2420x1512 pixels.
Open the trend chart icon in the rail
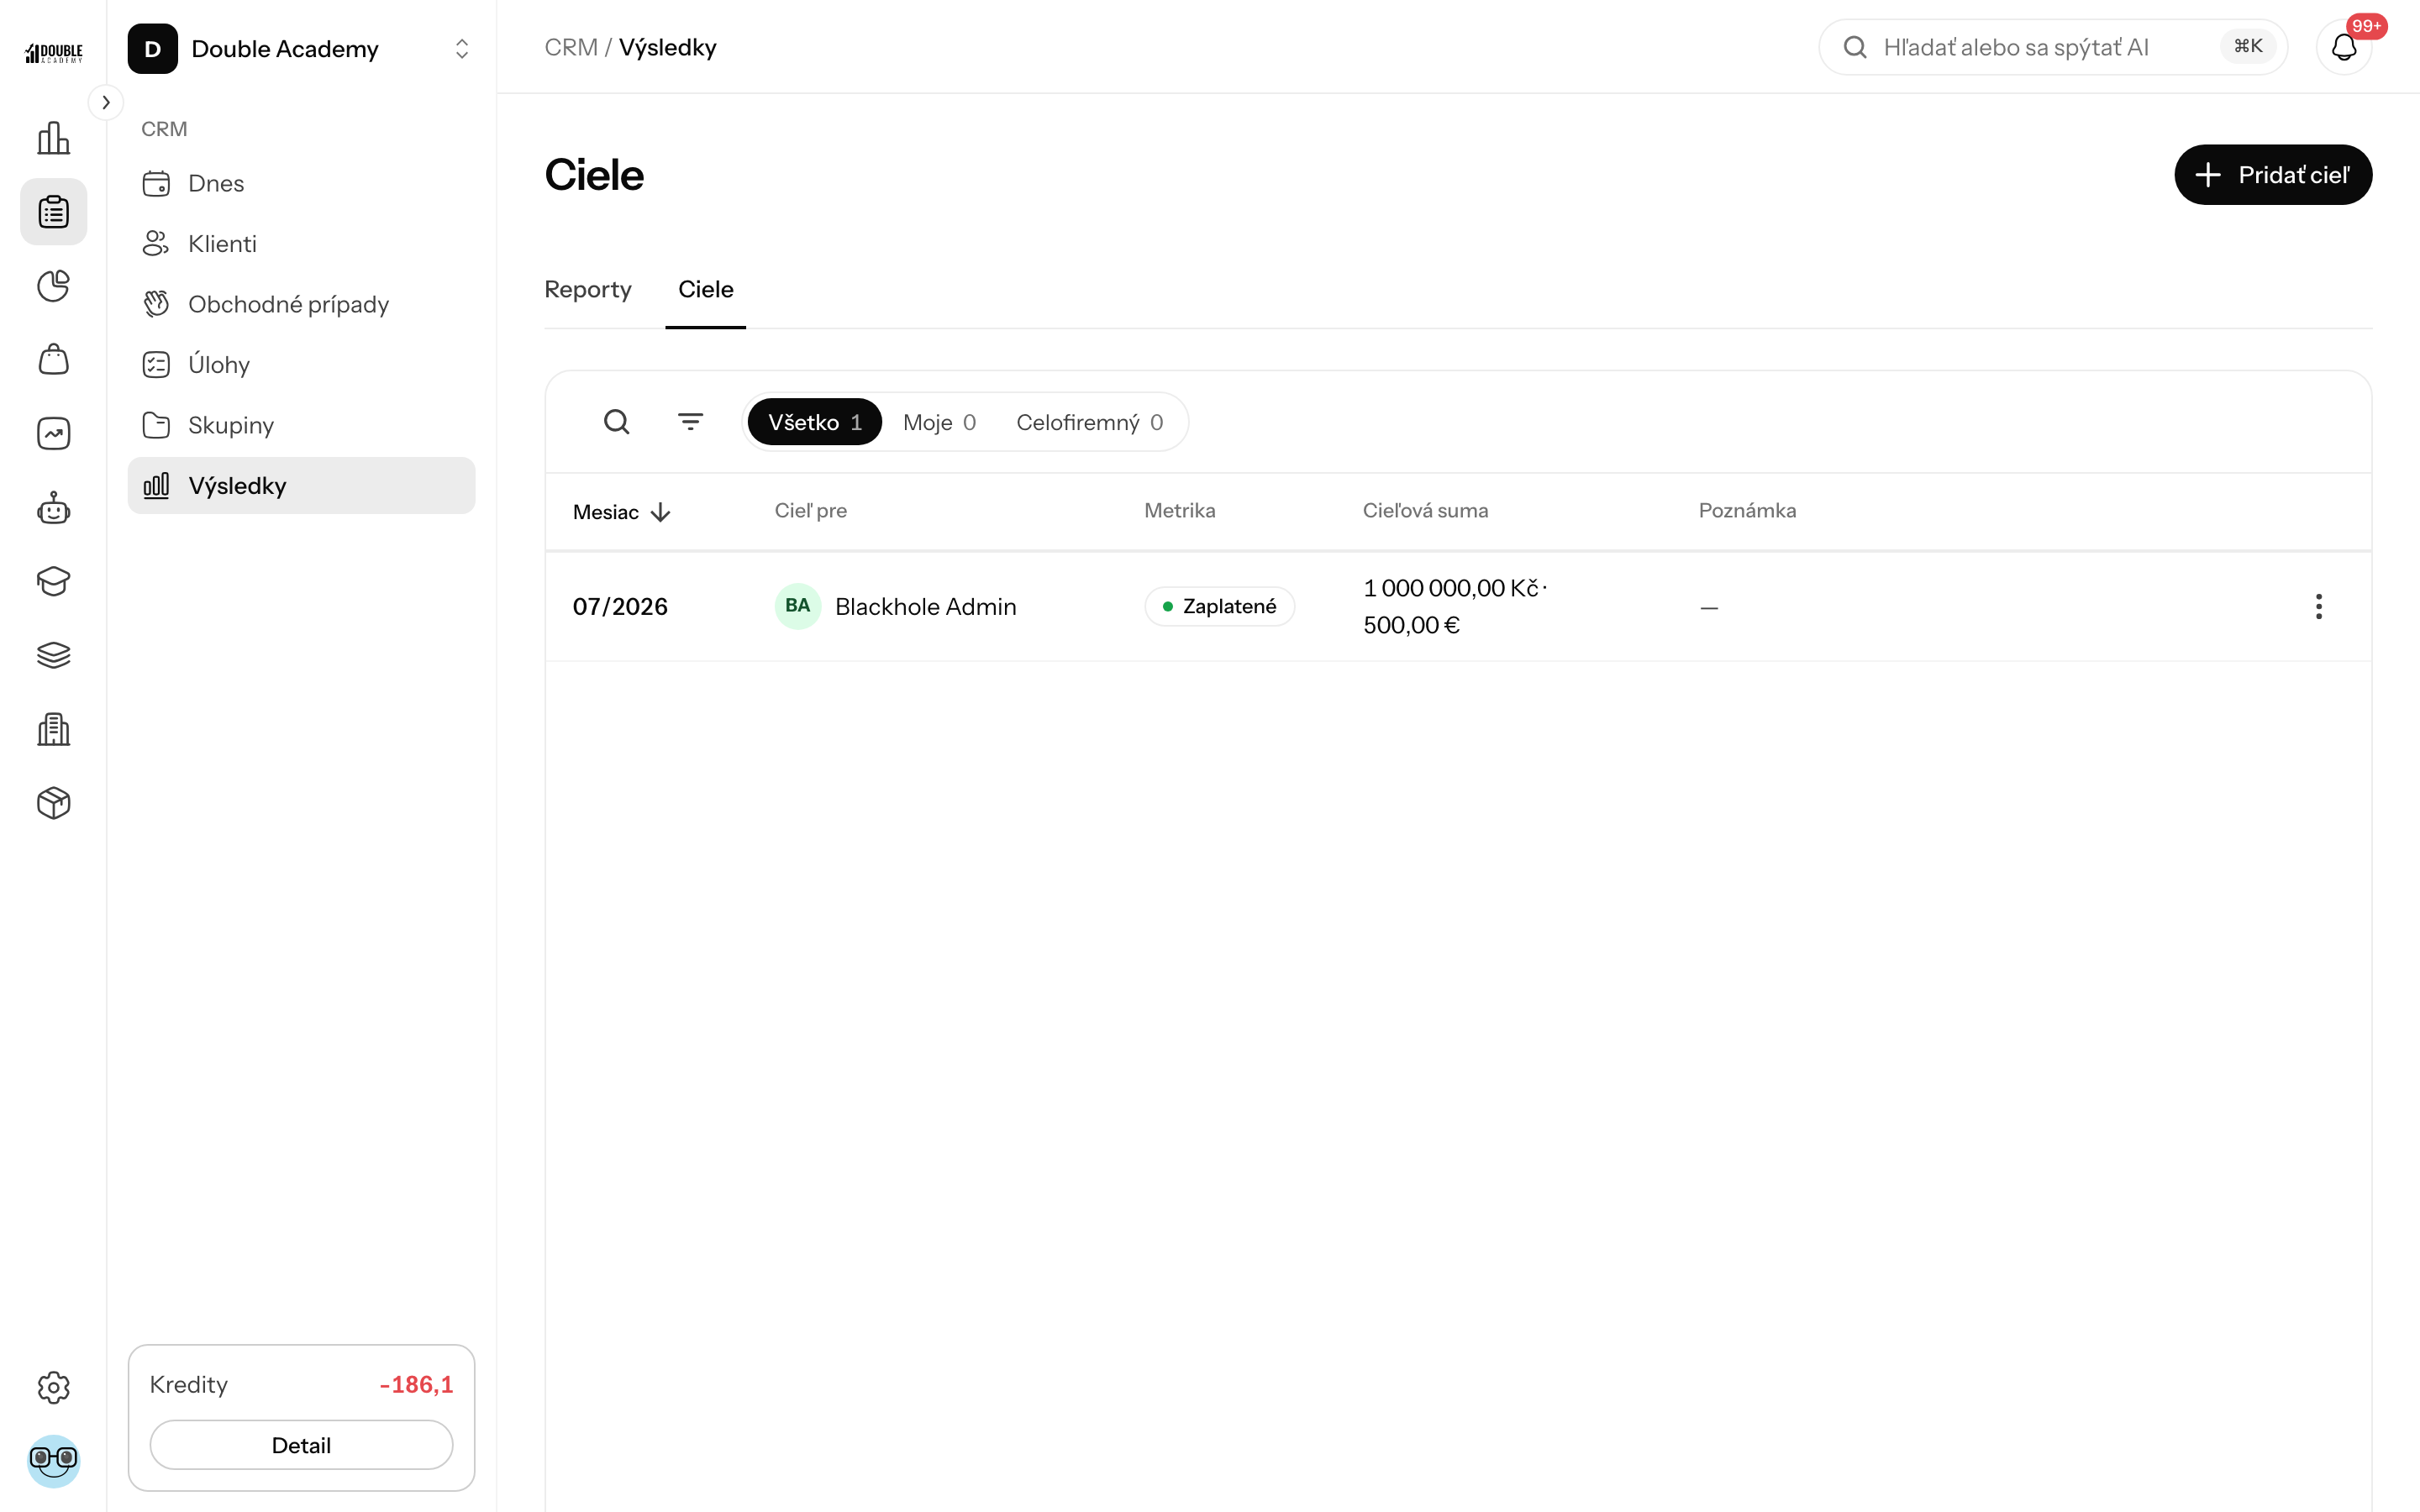53,433
